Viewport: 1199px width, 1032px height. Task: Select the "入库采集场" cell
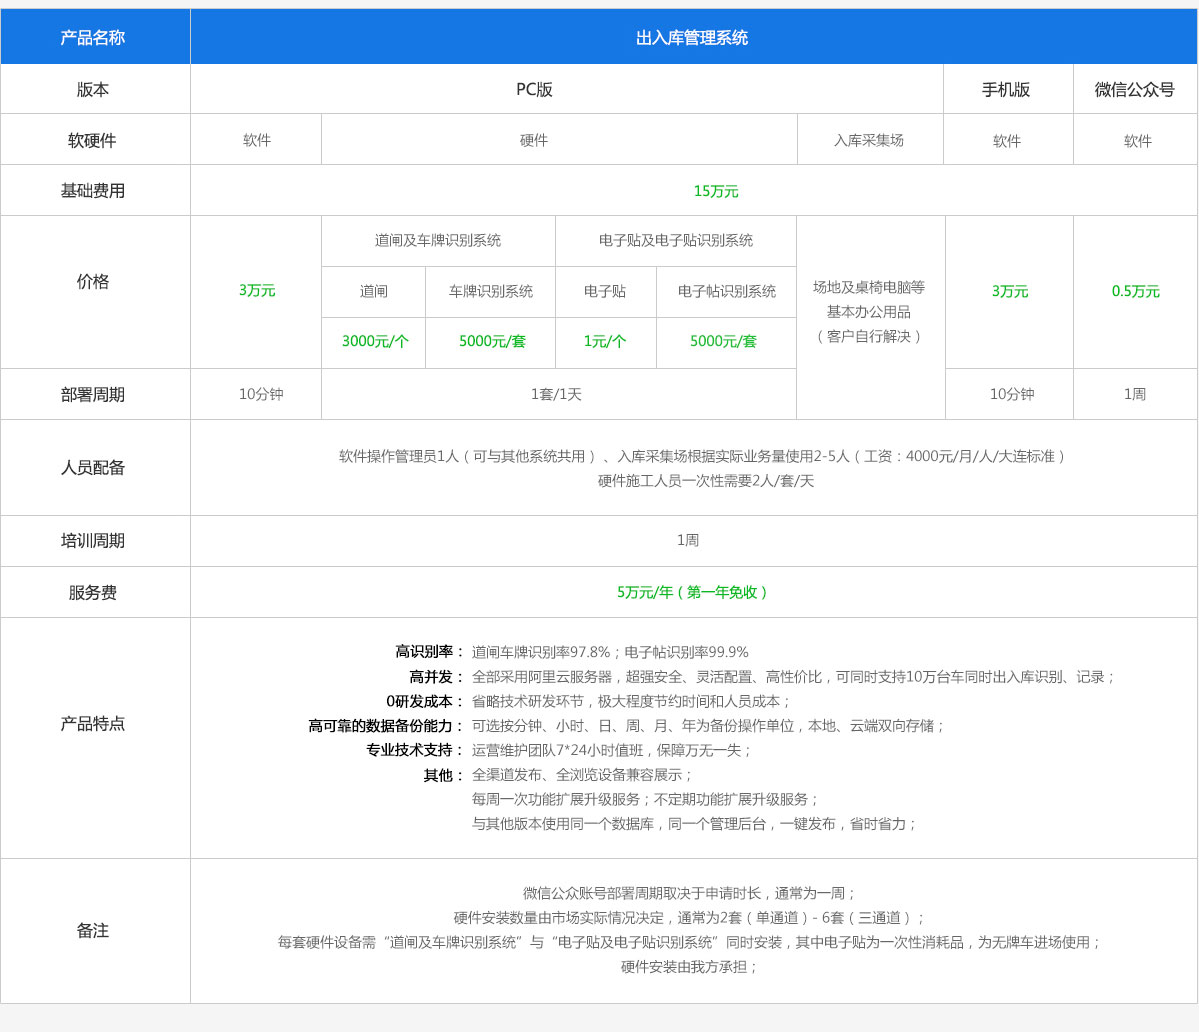[x=868, y=141]
